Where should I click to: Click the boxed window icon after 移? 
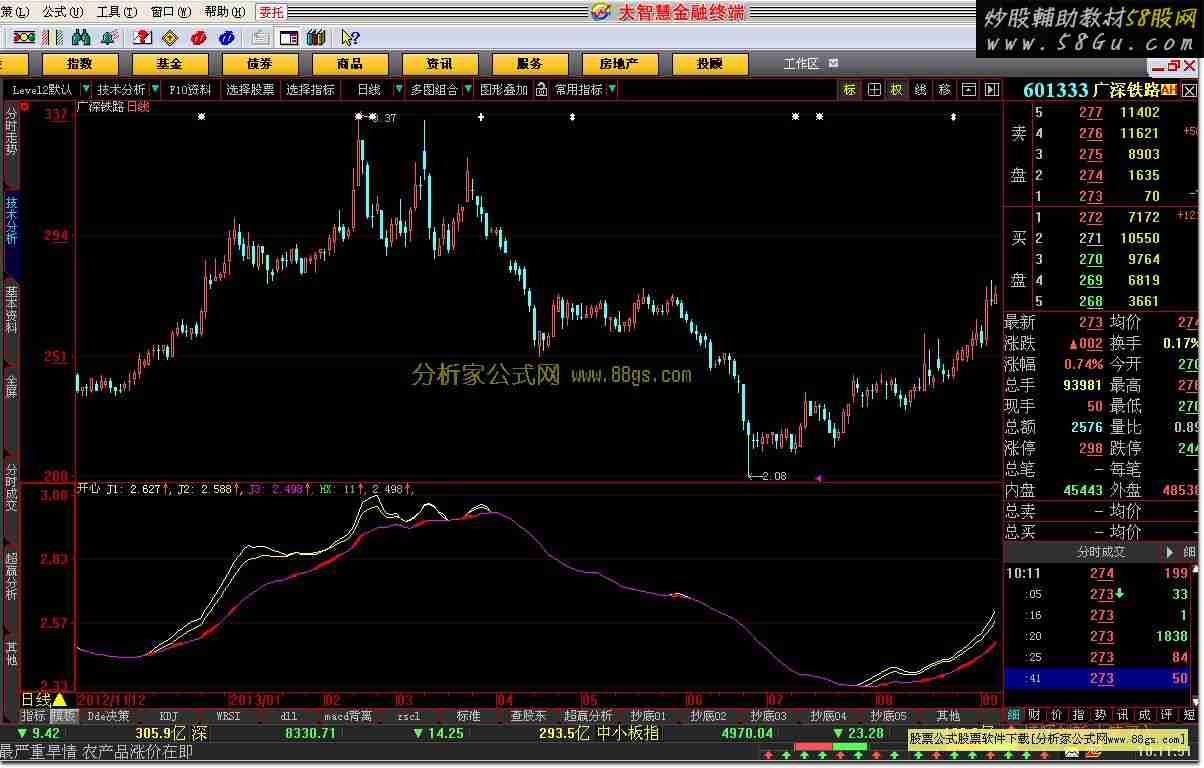coord(968,89)
